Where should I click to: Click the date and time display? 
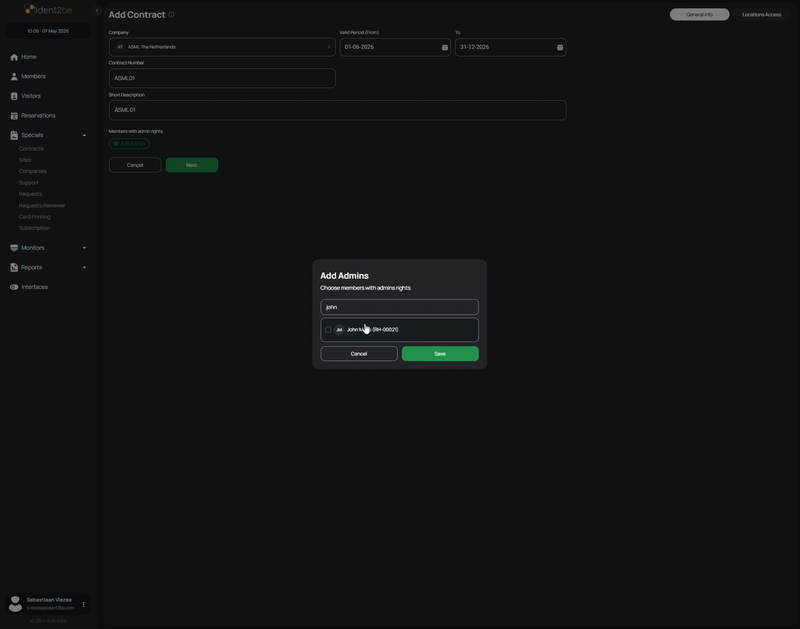(x=48, y=31)
